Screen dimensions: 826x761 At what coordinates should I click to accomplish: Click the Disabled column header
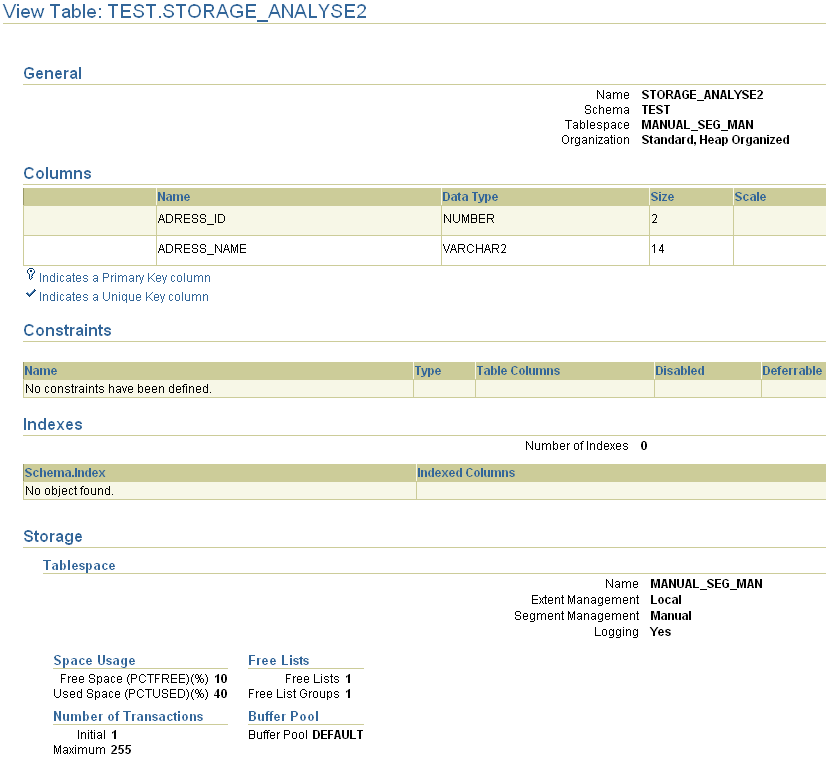[x=680, y=371]
